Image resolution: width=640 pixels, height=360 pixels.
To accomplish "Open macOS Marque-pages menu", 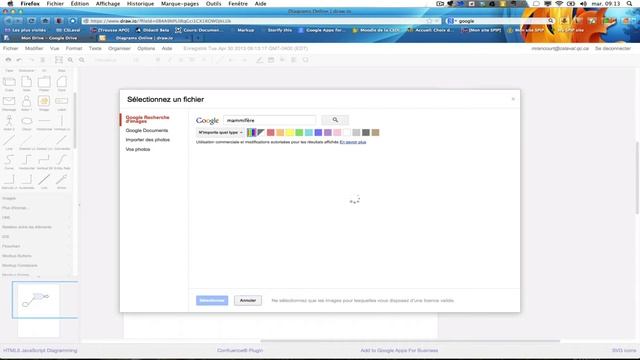I will point(180,3).
